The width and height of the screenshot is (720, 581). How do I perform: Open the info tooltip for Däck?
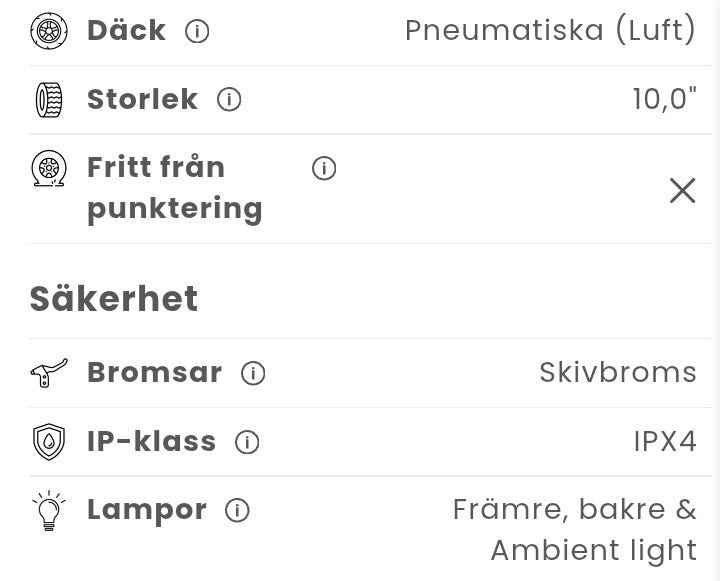pos(197,31)
